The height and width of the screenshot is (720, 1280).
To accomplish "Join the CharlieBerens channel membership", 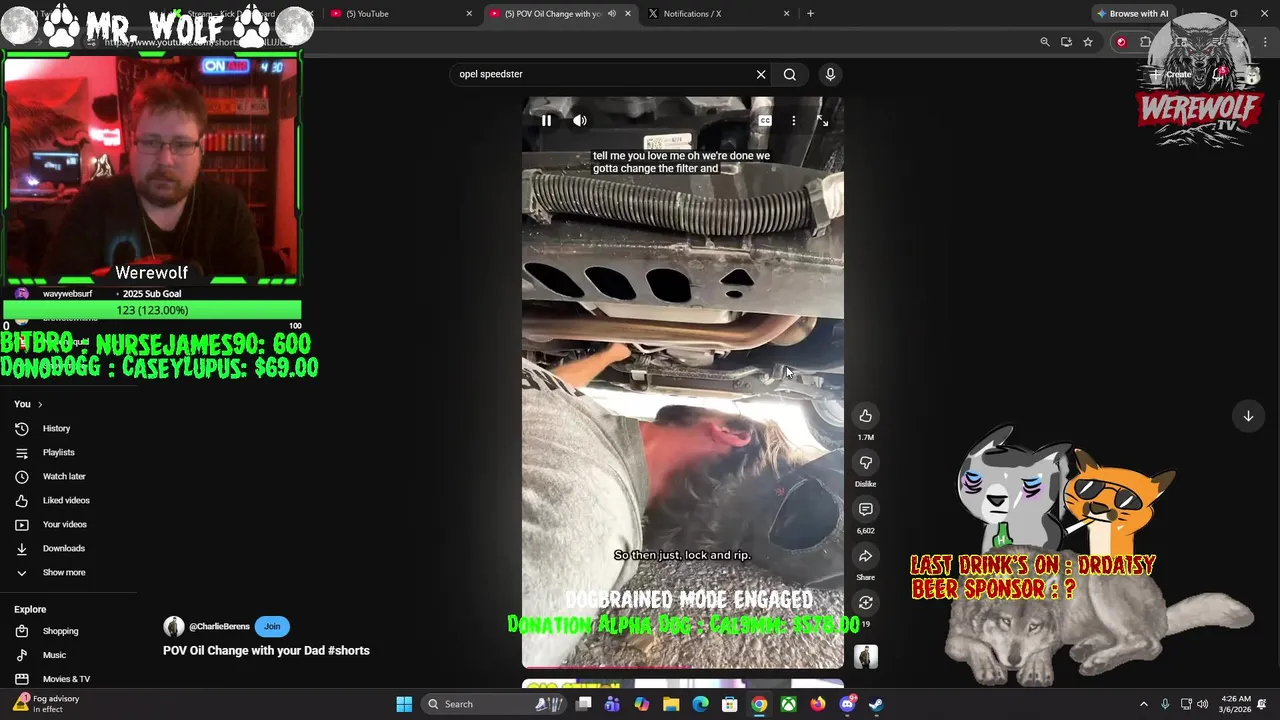I will [272, 626].
